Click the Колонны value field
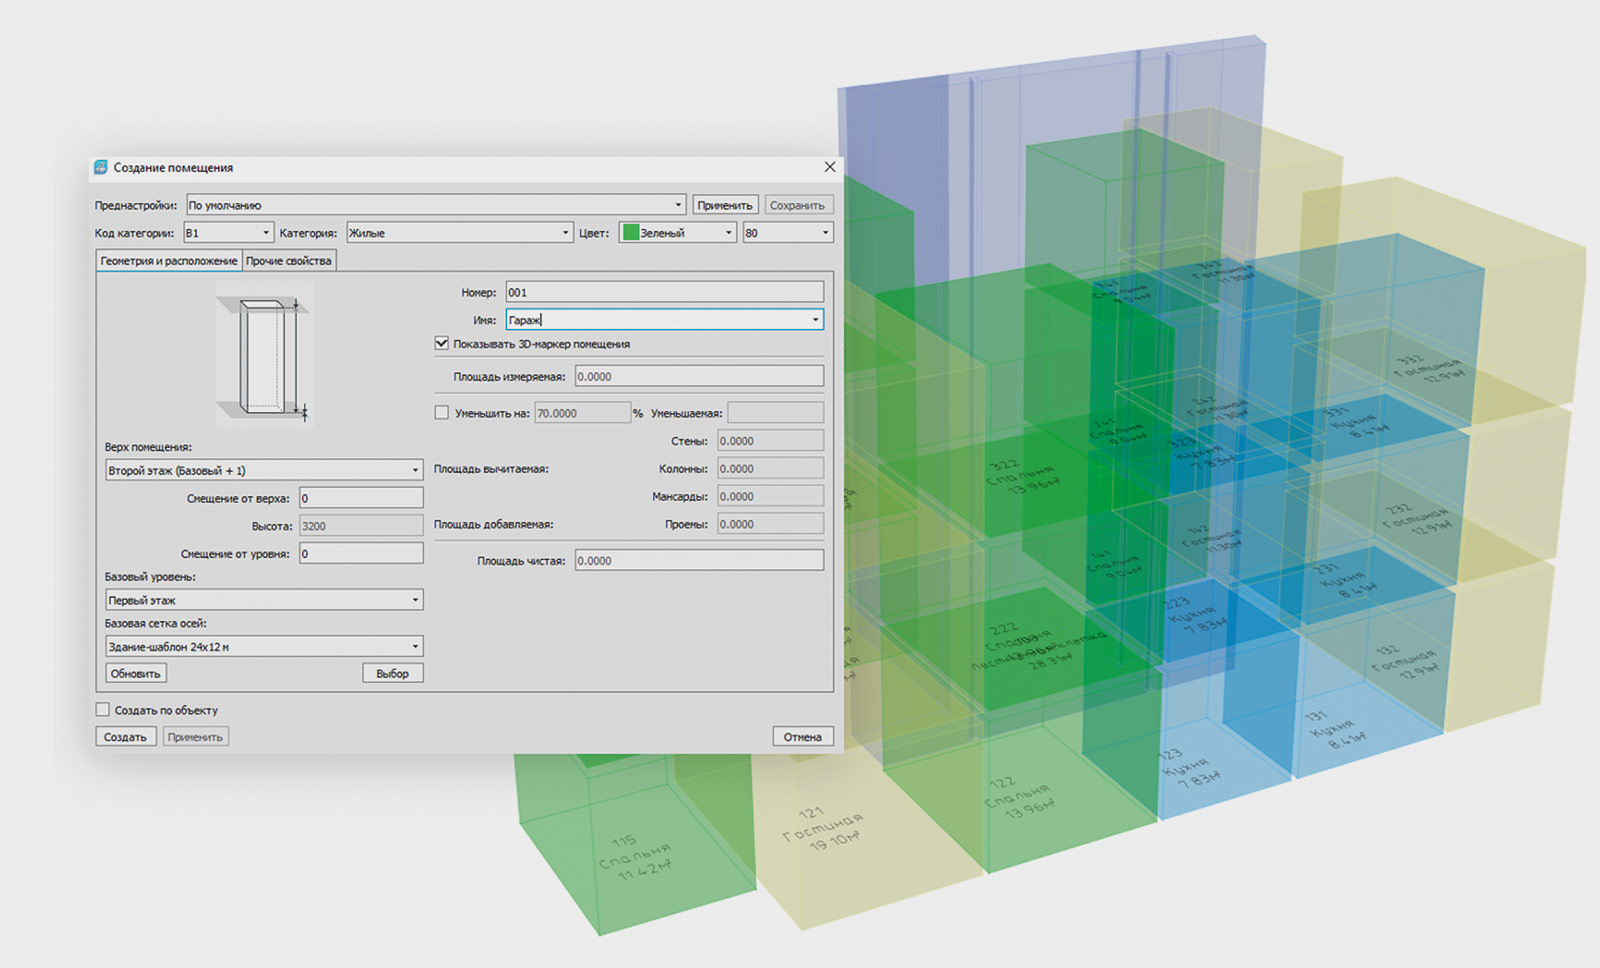The width and height of the screenshot is (1600, 968). 770,469
